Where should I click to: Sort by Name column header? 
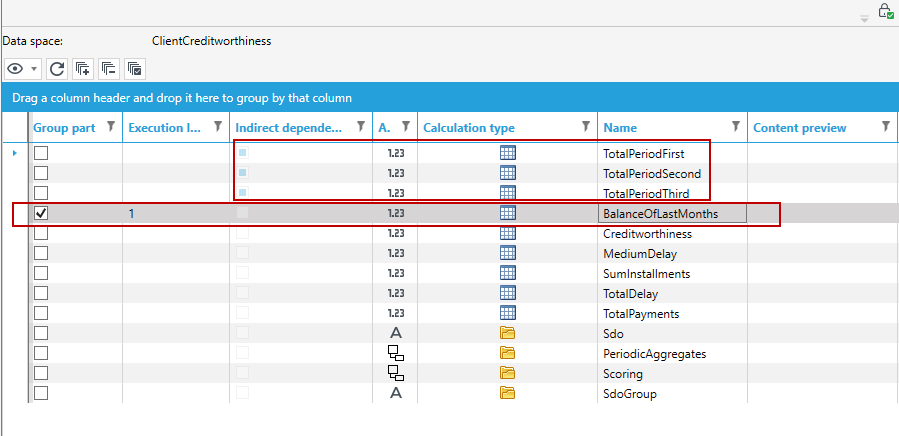click(620, 128)
